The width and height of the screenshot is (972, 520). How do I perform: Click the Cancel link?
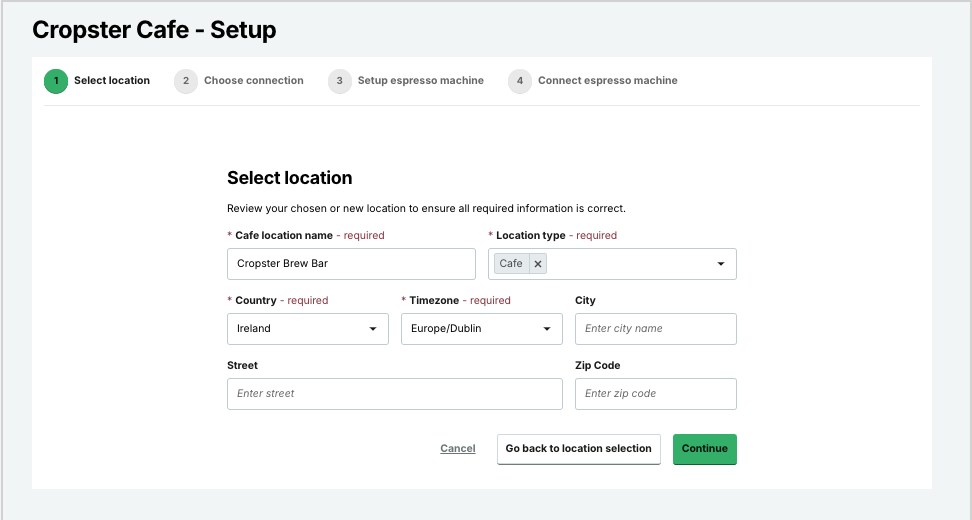coord(457,449)
